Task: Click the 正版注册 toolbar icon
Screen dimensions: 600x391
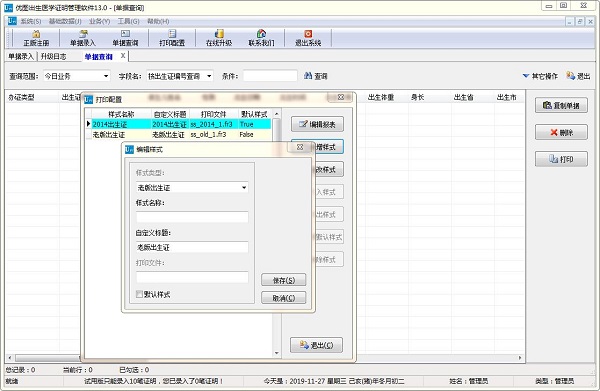Action: click(36, 34)
